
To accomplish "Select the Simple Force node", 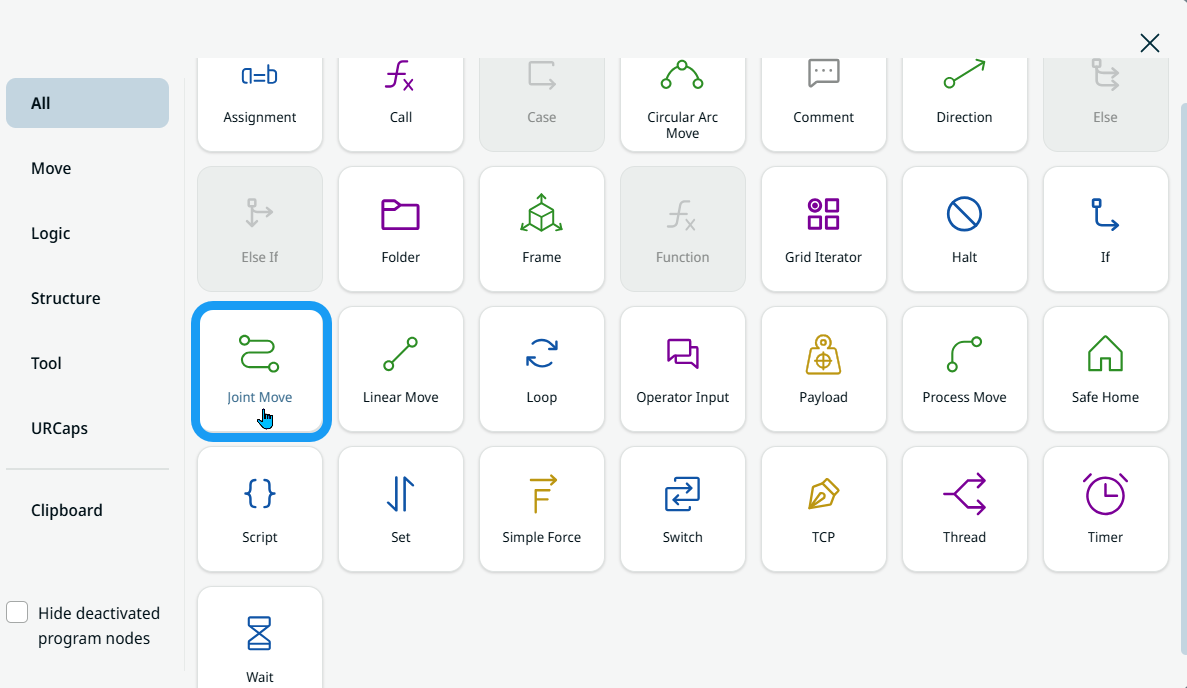I will click(x=541, y=509).
